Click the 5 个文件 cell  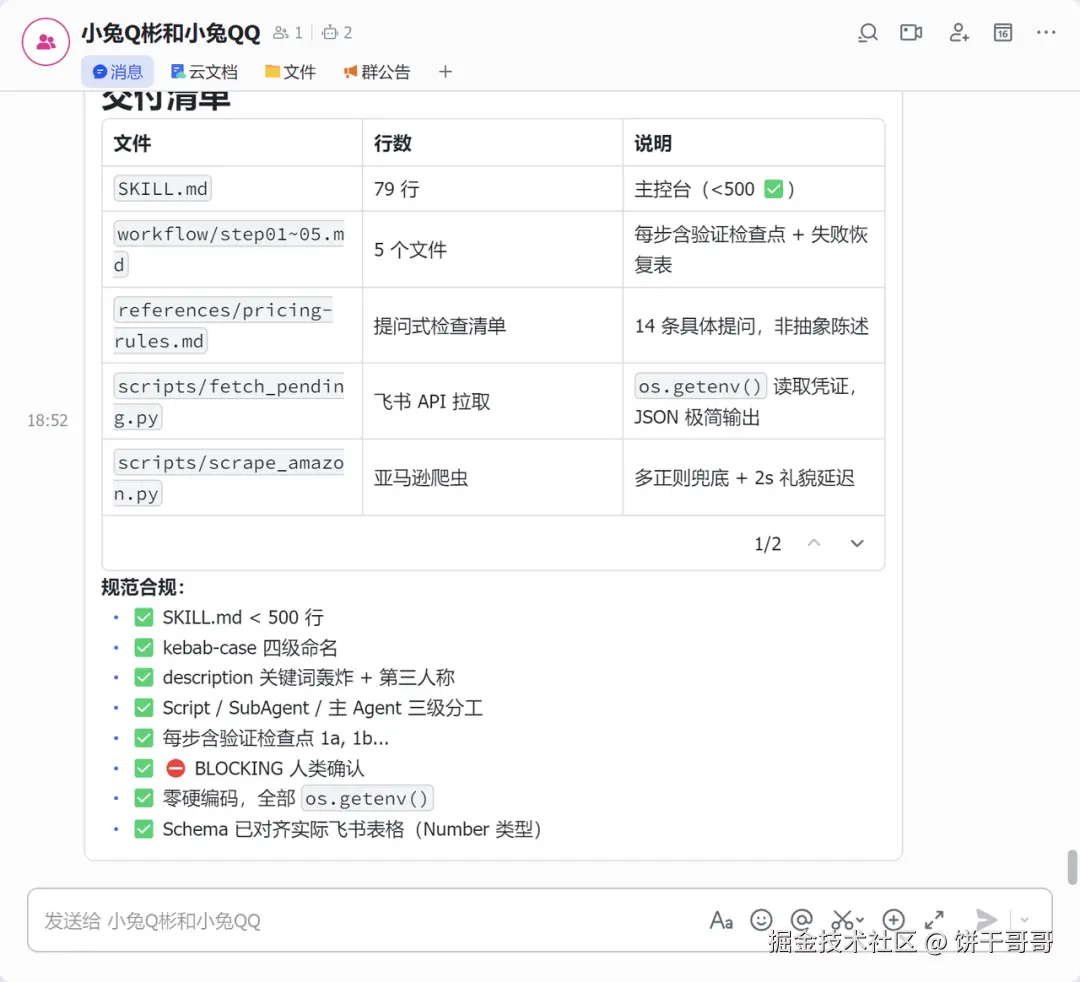492,249
